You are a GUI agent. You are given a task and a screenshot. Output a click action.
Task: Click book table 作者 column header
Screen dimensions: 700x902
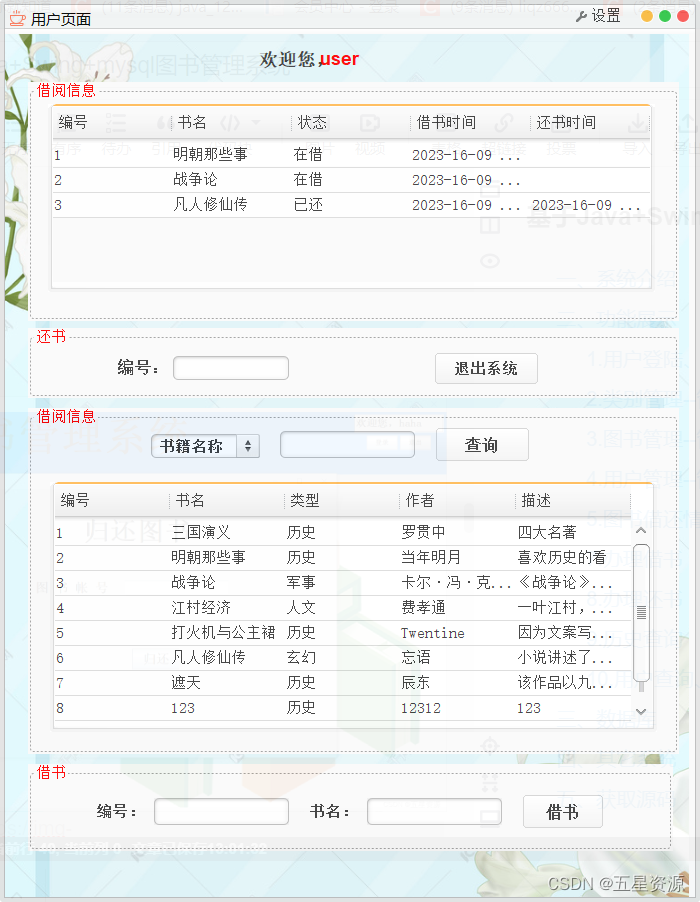click(x=457, y=500)
